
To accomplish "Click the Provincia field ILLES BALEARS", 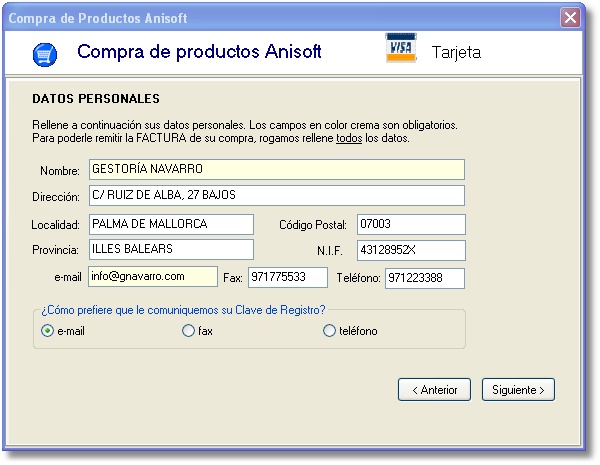I will click(171, 250).
